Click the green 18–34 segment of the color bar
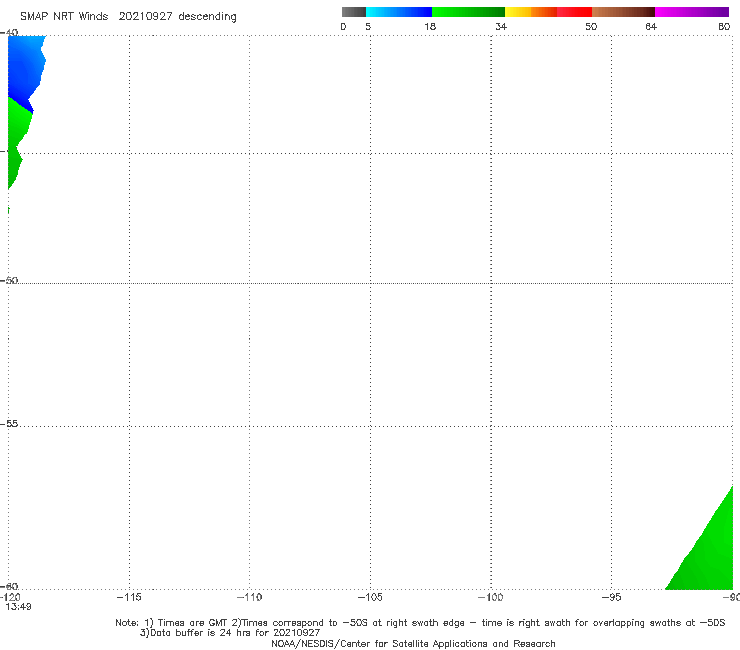The height and width of the screenshot is (650, 740). [x=468, y=12]
